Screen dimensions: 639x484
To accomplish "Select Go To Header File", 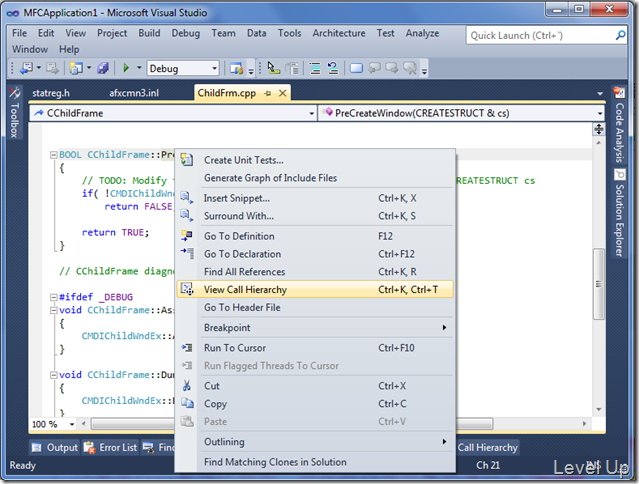I will (315, 307).
